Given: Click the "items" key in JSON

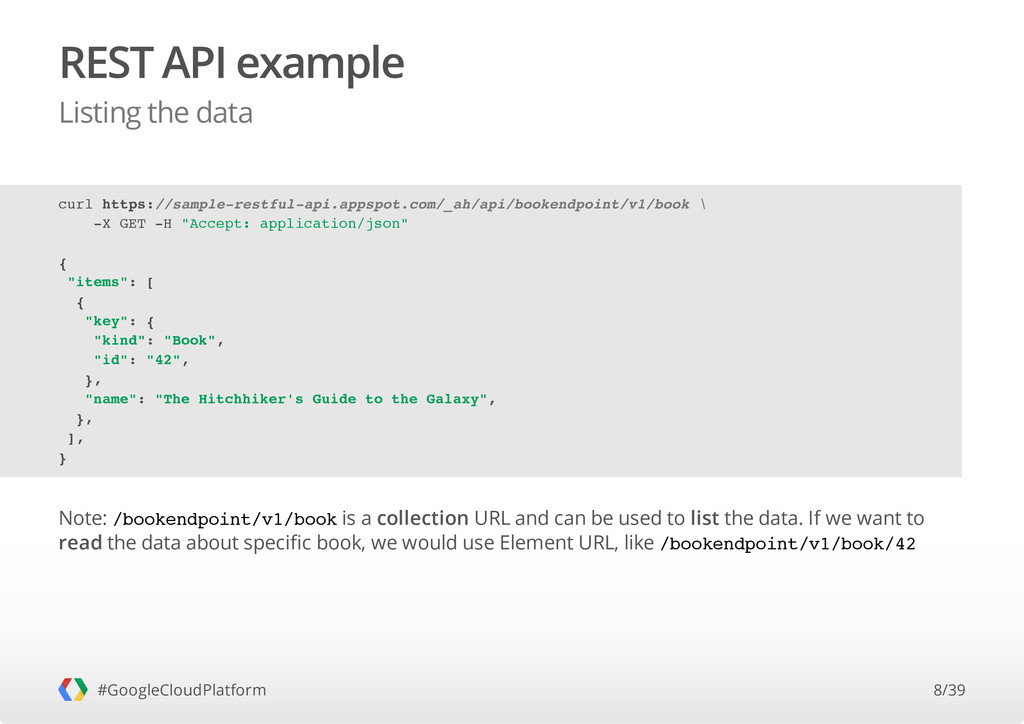Looking at the screenshot, I should point(98,282).
